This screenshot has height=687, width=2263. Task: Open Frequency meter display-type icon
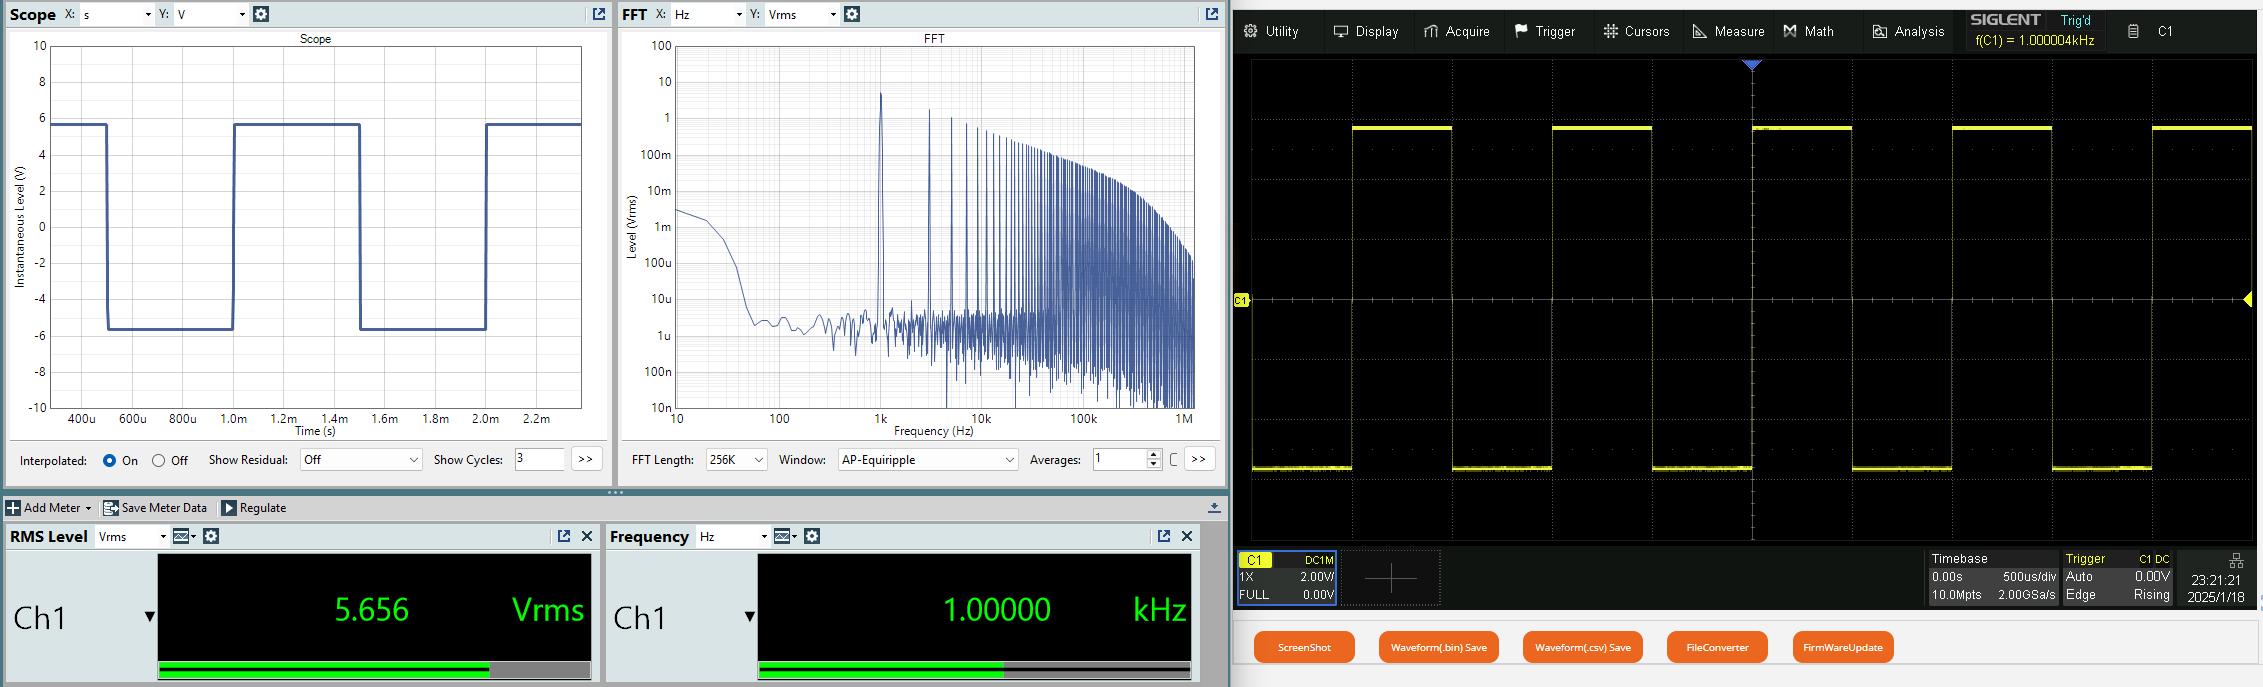(x=784, y=536)
